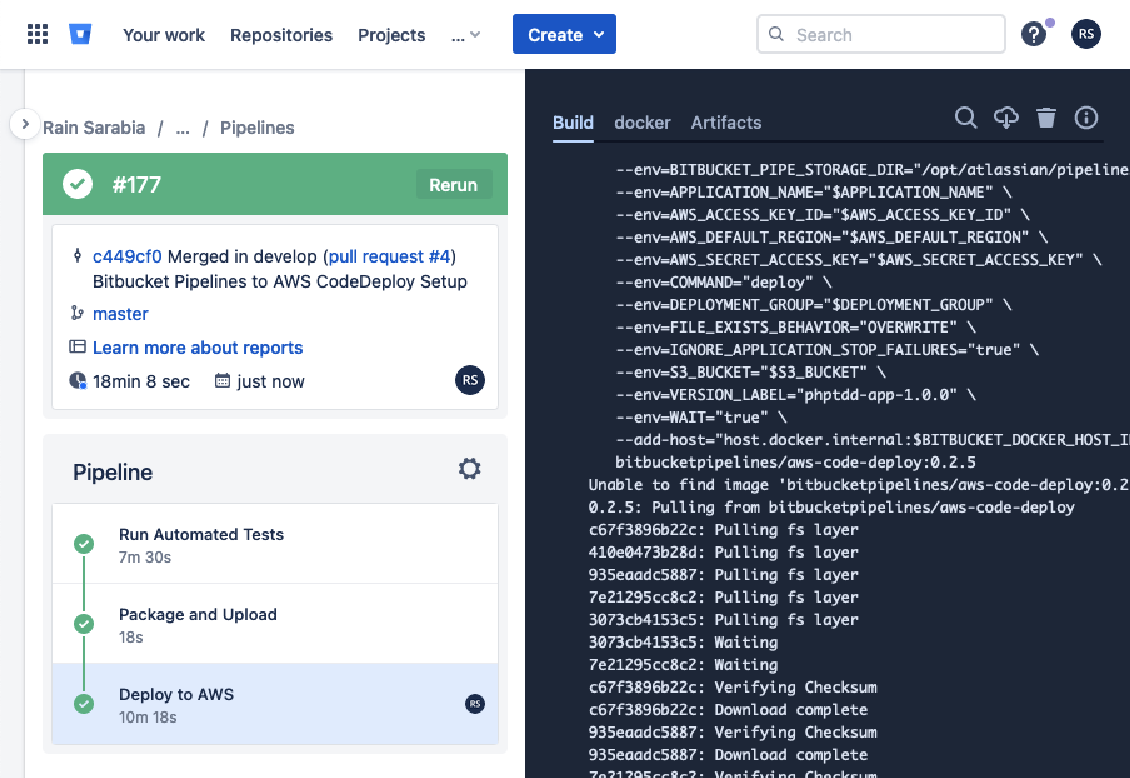1130x778 pixels.
Task: Click the Run Automated Tests status checkmark
Action: [x=84, y=544]
